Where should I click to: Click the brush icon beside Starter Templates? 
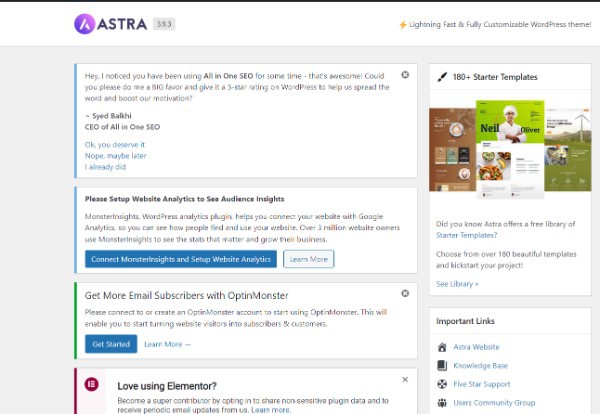coord(442,77)
